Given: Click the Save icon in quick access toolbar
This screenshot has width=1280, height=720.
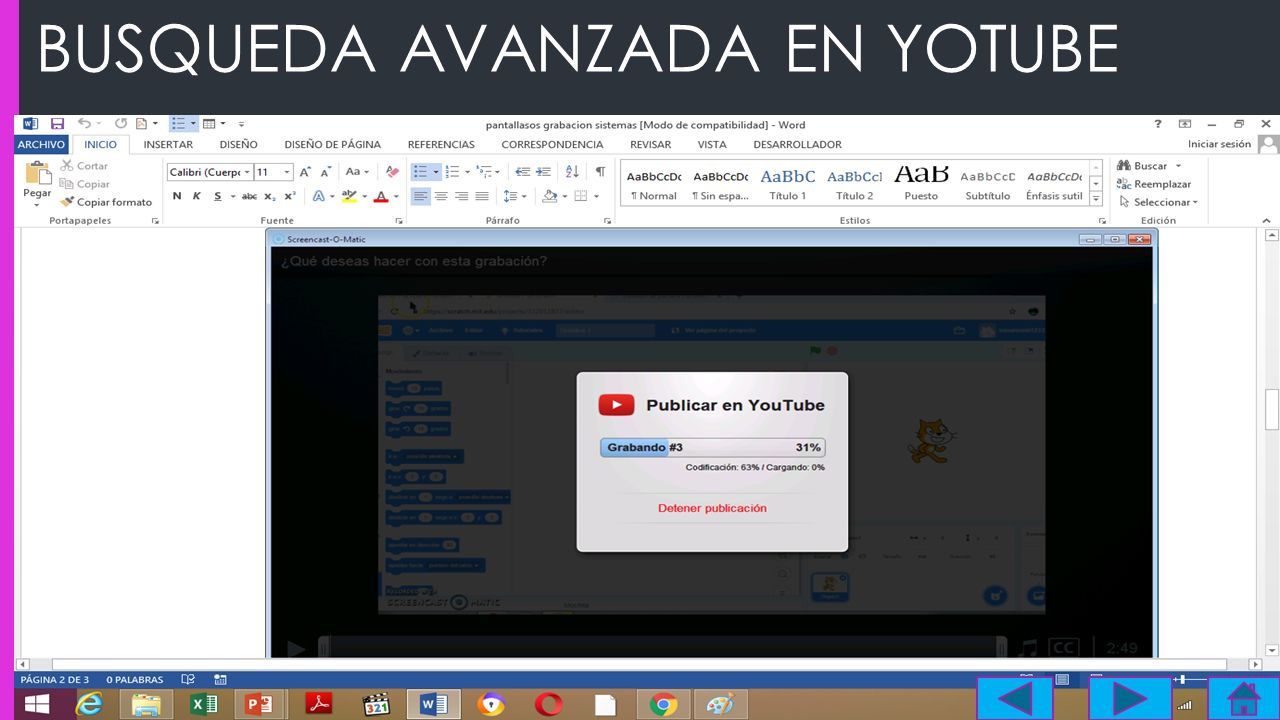Looking at the screenshot, I should tap(57, 124).
